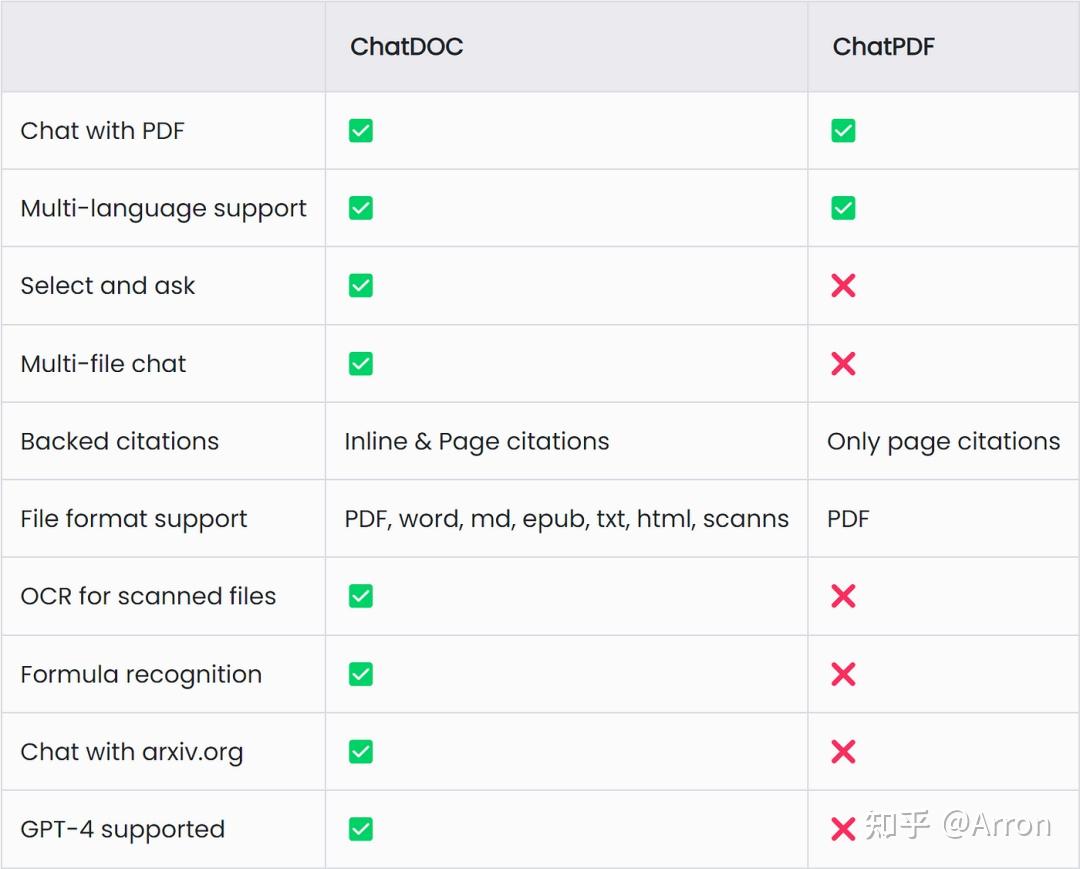The image size is (1080, 869).
Task: Click ChatPDF red cross for OCR row
Action: [x=843, y=596]
